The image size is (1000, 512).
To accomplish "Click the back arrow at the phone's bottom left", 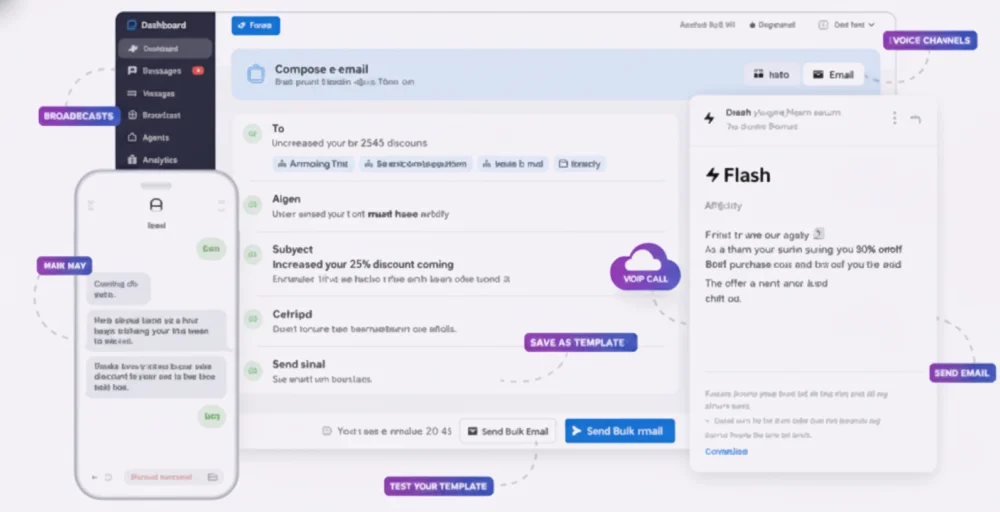I will point(95,477).
